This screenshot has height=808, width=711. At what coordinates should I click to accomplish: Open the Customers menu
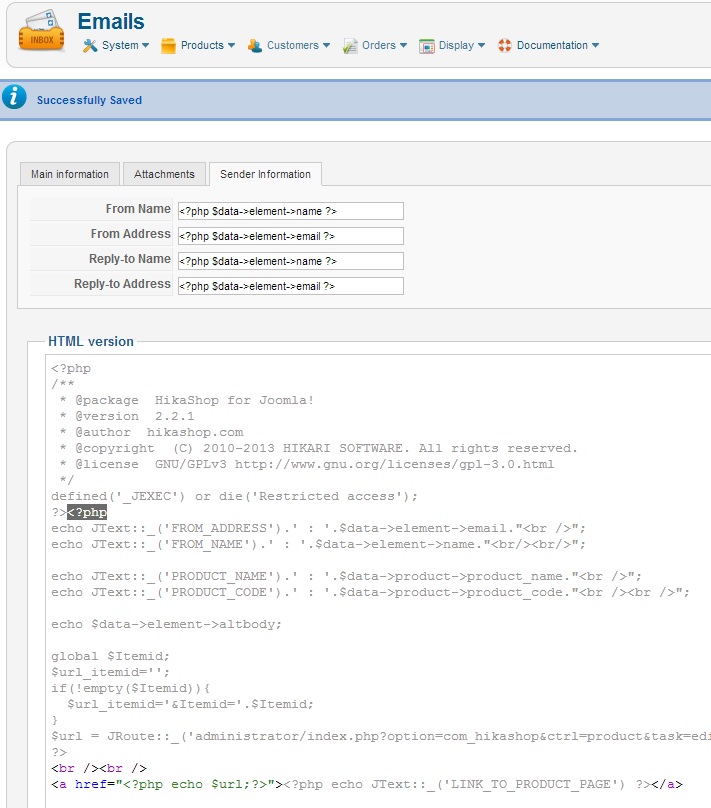(x=292, y=46)
